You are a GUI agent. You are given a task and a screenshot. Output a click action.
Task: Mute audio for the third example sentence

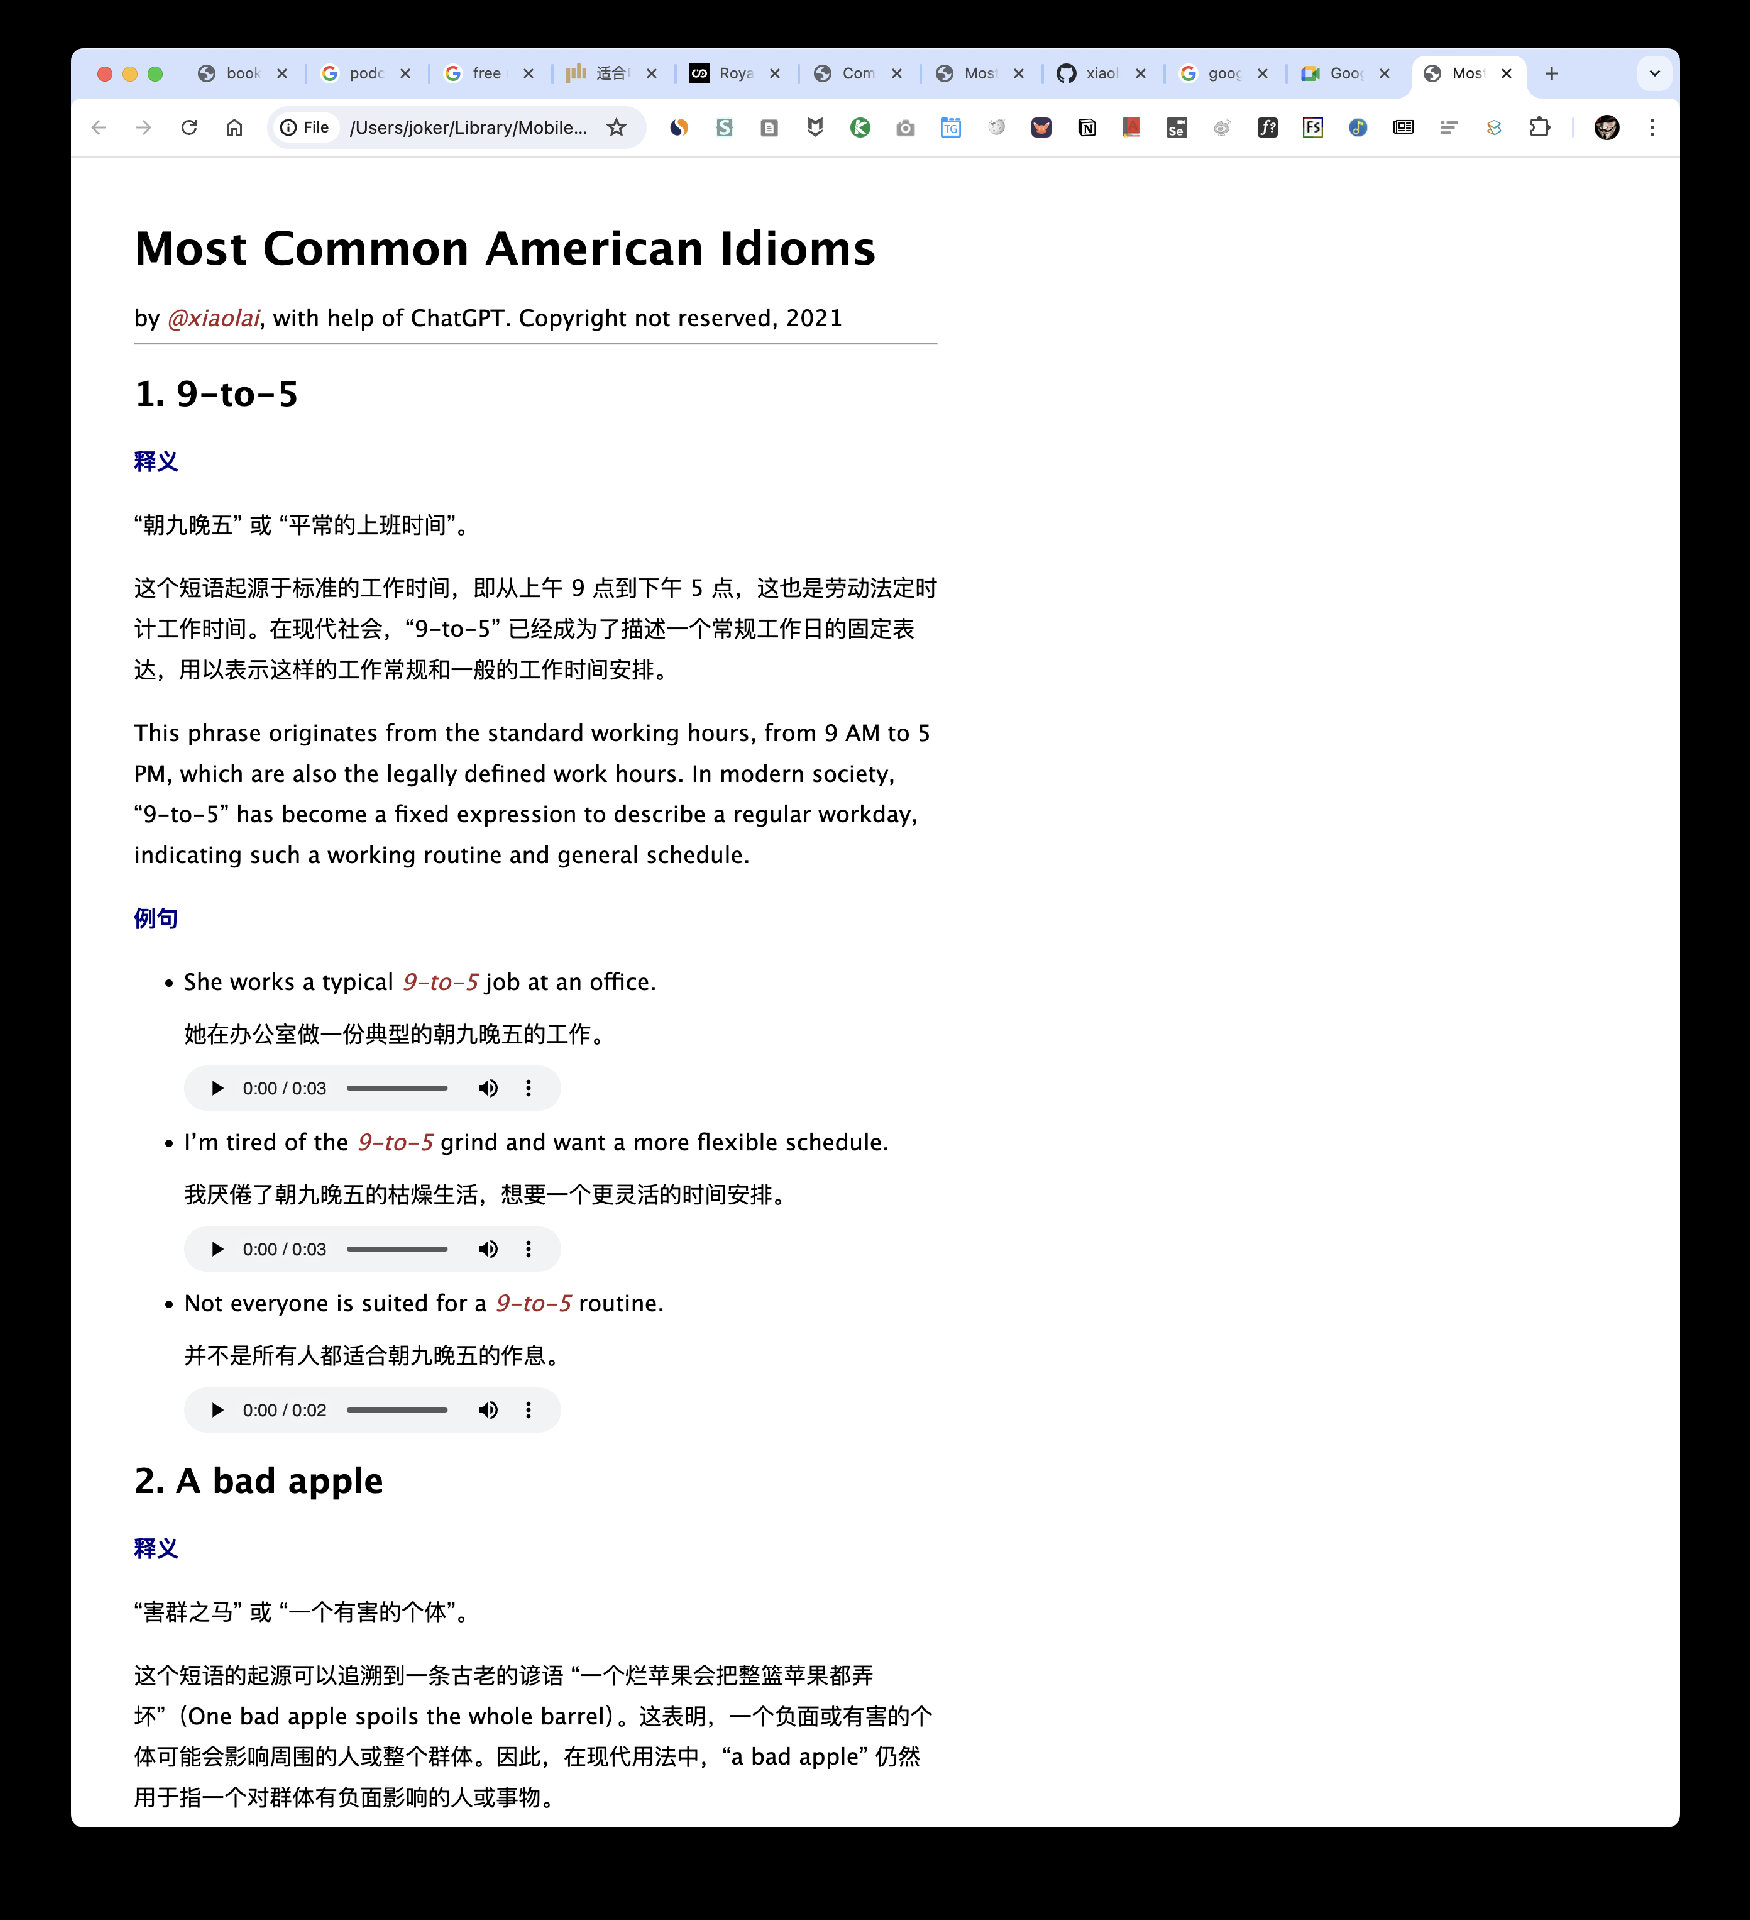(488, 1410)
